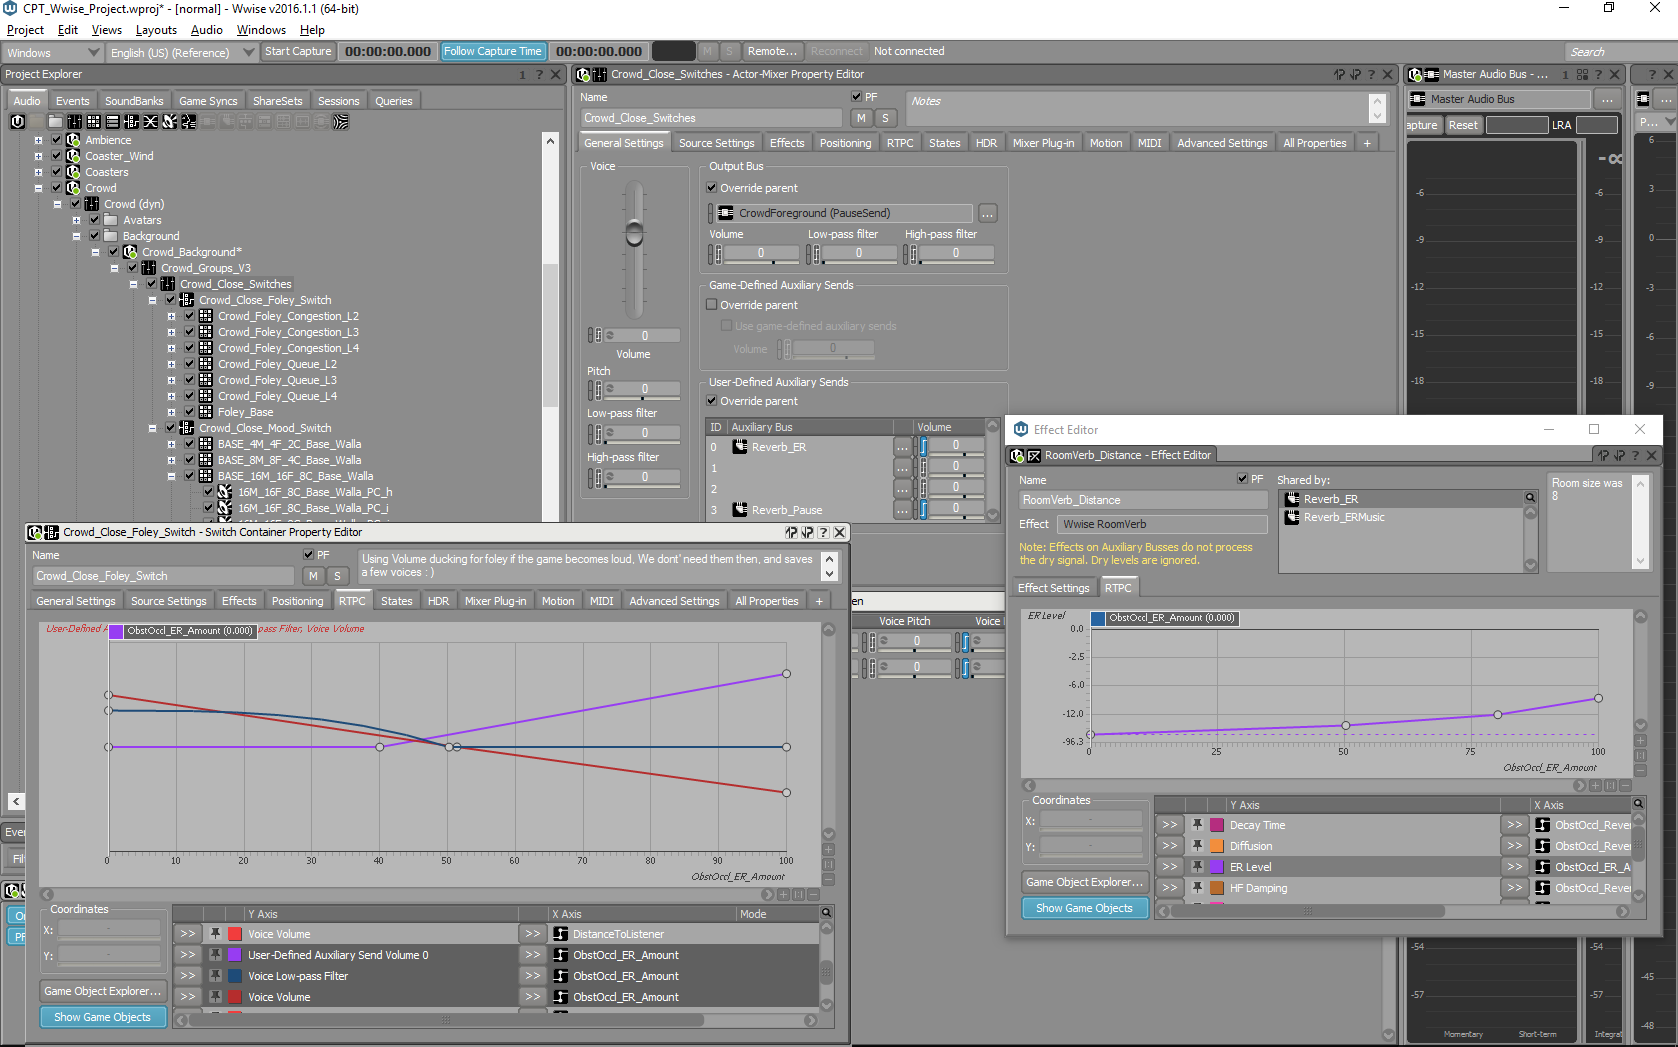
Task: Click the zoom-in plus icon under the Switch Container RTPC graph
Action: click(783, 894)
